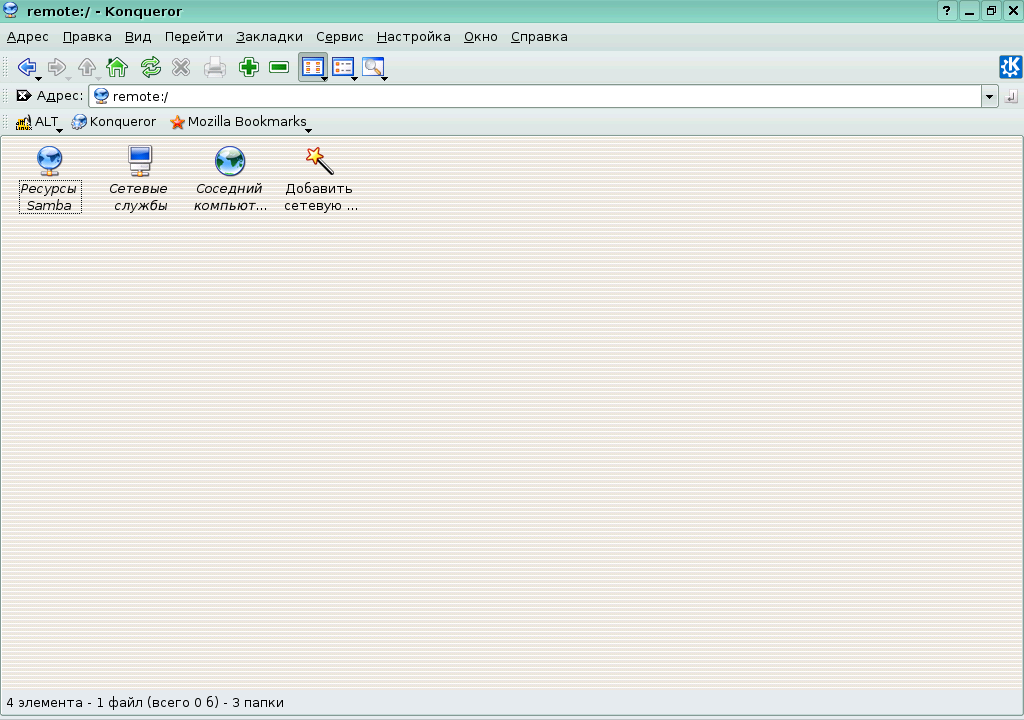Open the Закладки menu
1024x720 pixels.
[269, 37]
